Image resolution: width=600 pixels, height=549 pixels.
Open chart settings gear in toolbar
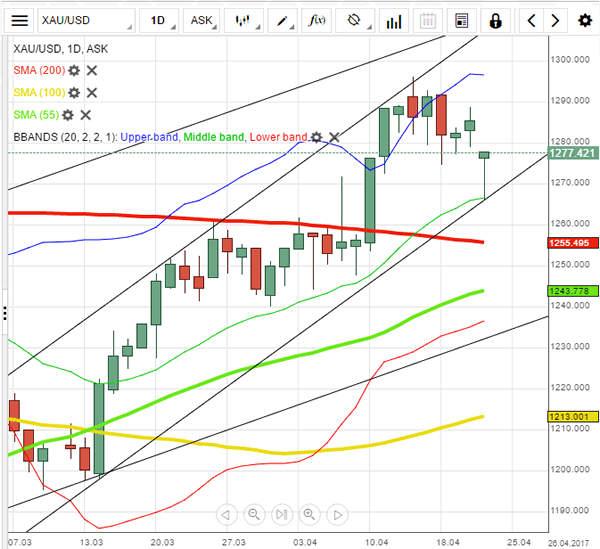click(x=585, y=20)
